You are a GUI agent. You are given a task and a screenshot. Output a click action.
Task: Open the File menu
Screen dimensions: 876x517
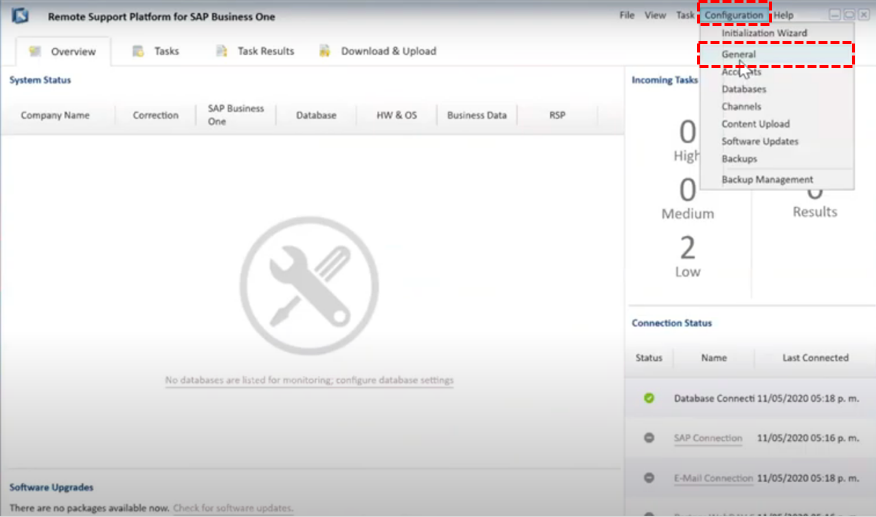click(627, 15)
